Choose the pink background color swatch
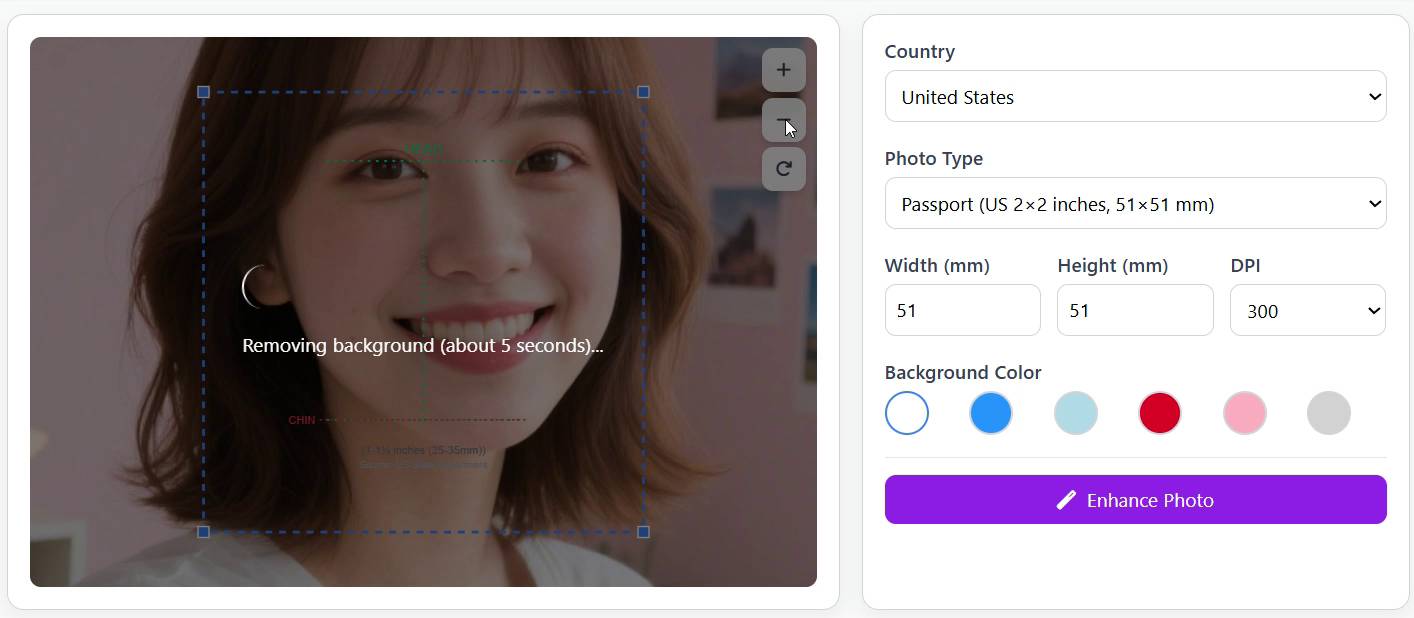 point(1245,413)
